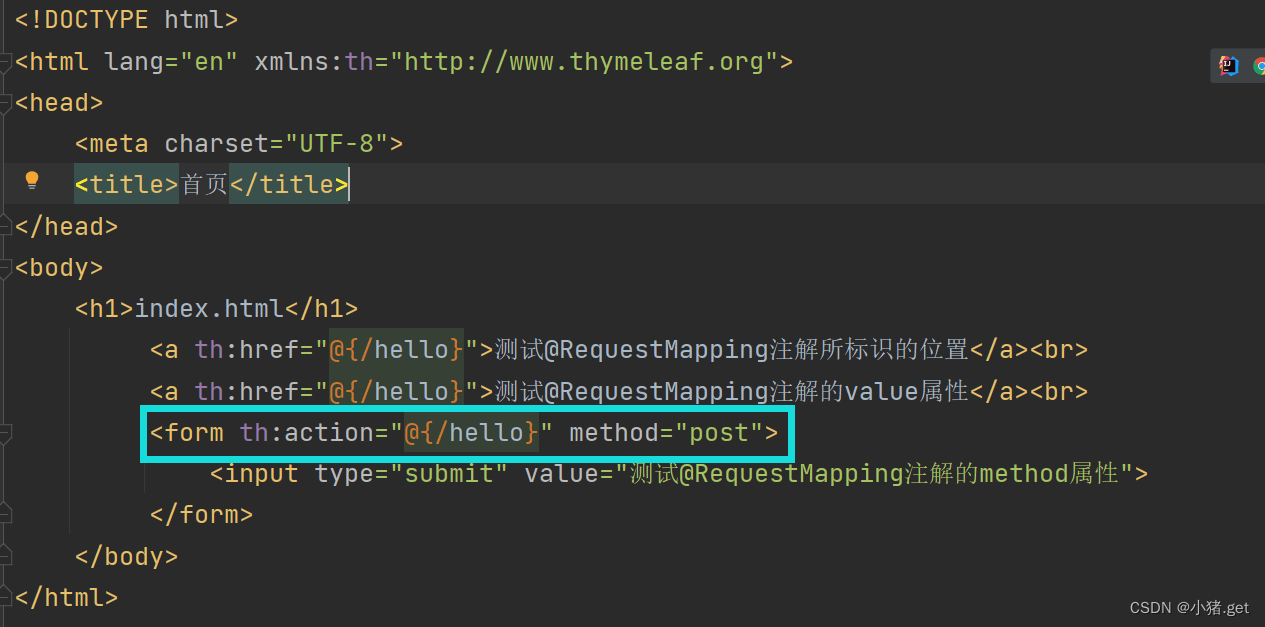Click the "post" method attribute value
Viewport: 1265px width, 627px height.
point(712,433)
